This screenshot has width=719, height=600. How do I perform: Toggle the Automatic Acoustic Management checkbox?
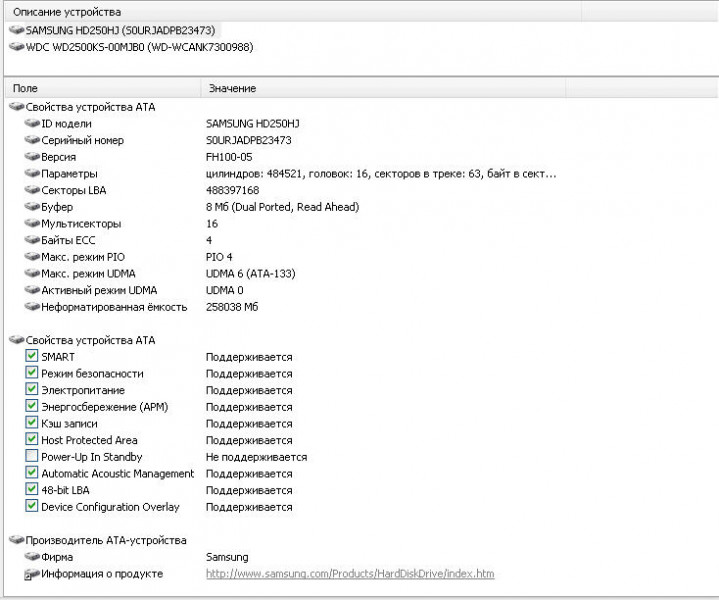pos(31,472)
